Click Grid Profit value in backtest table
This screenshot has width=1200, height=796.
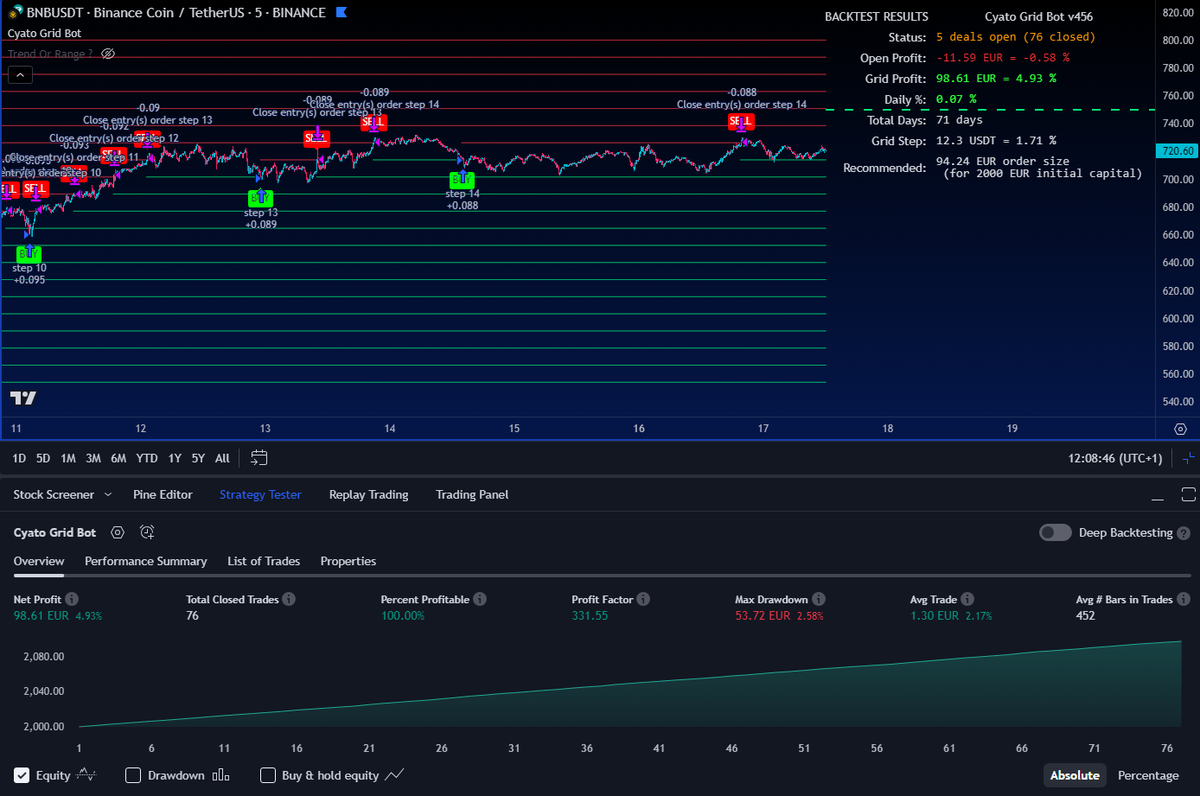click(x=996, y=78)
